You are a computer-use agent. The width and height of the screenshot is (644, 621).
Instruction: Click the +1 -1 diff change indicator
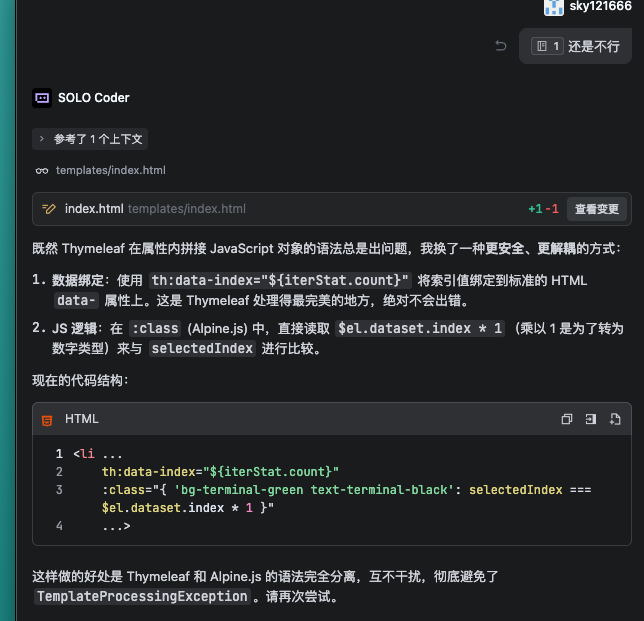(543, 209)
